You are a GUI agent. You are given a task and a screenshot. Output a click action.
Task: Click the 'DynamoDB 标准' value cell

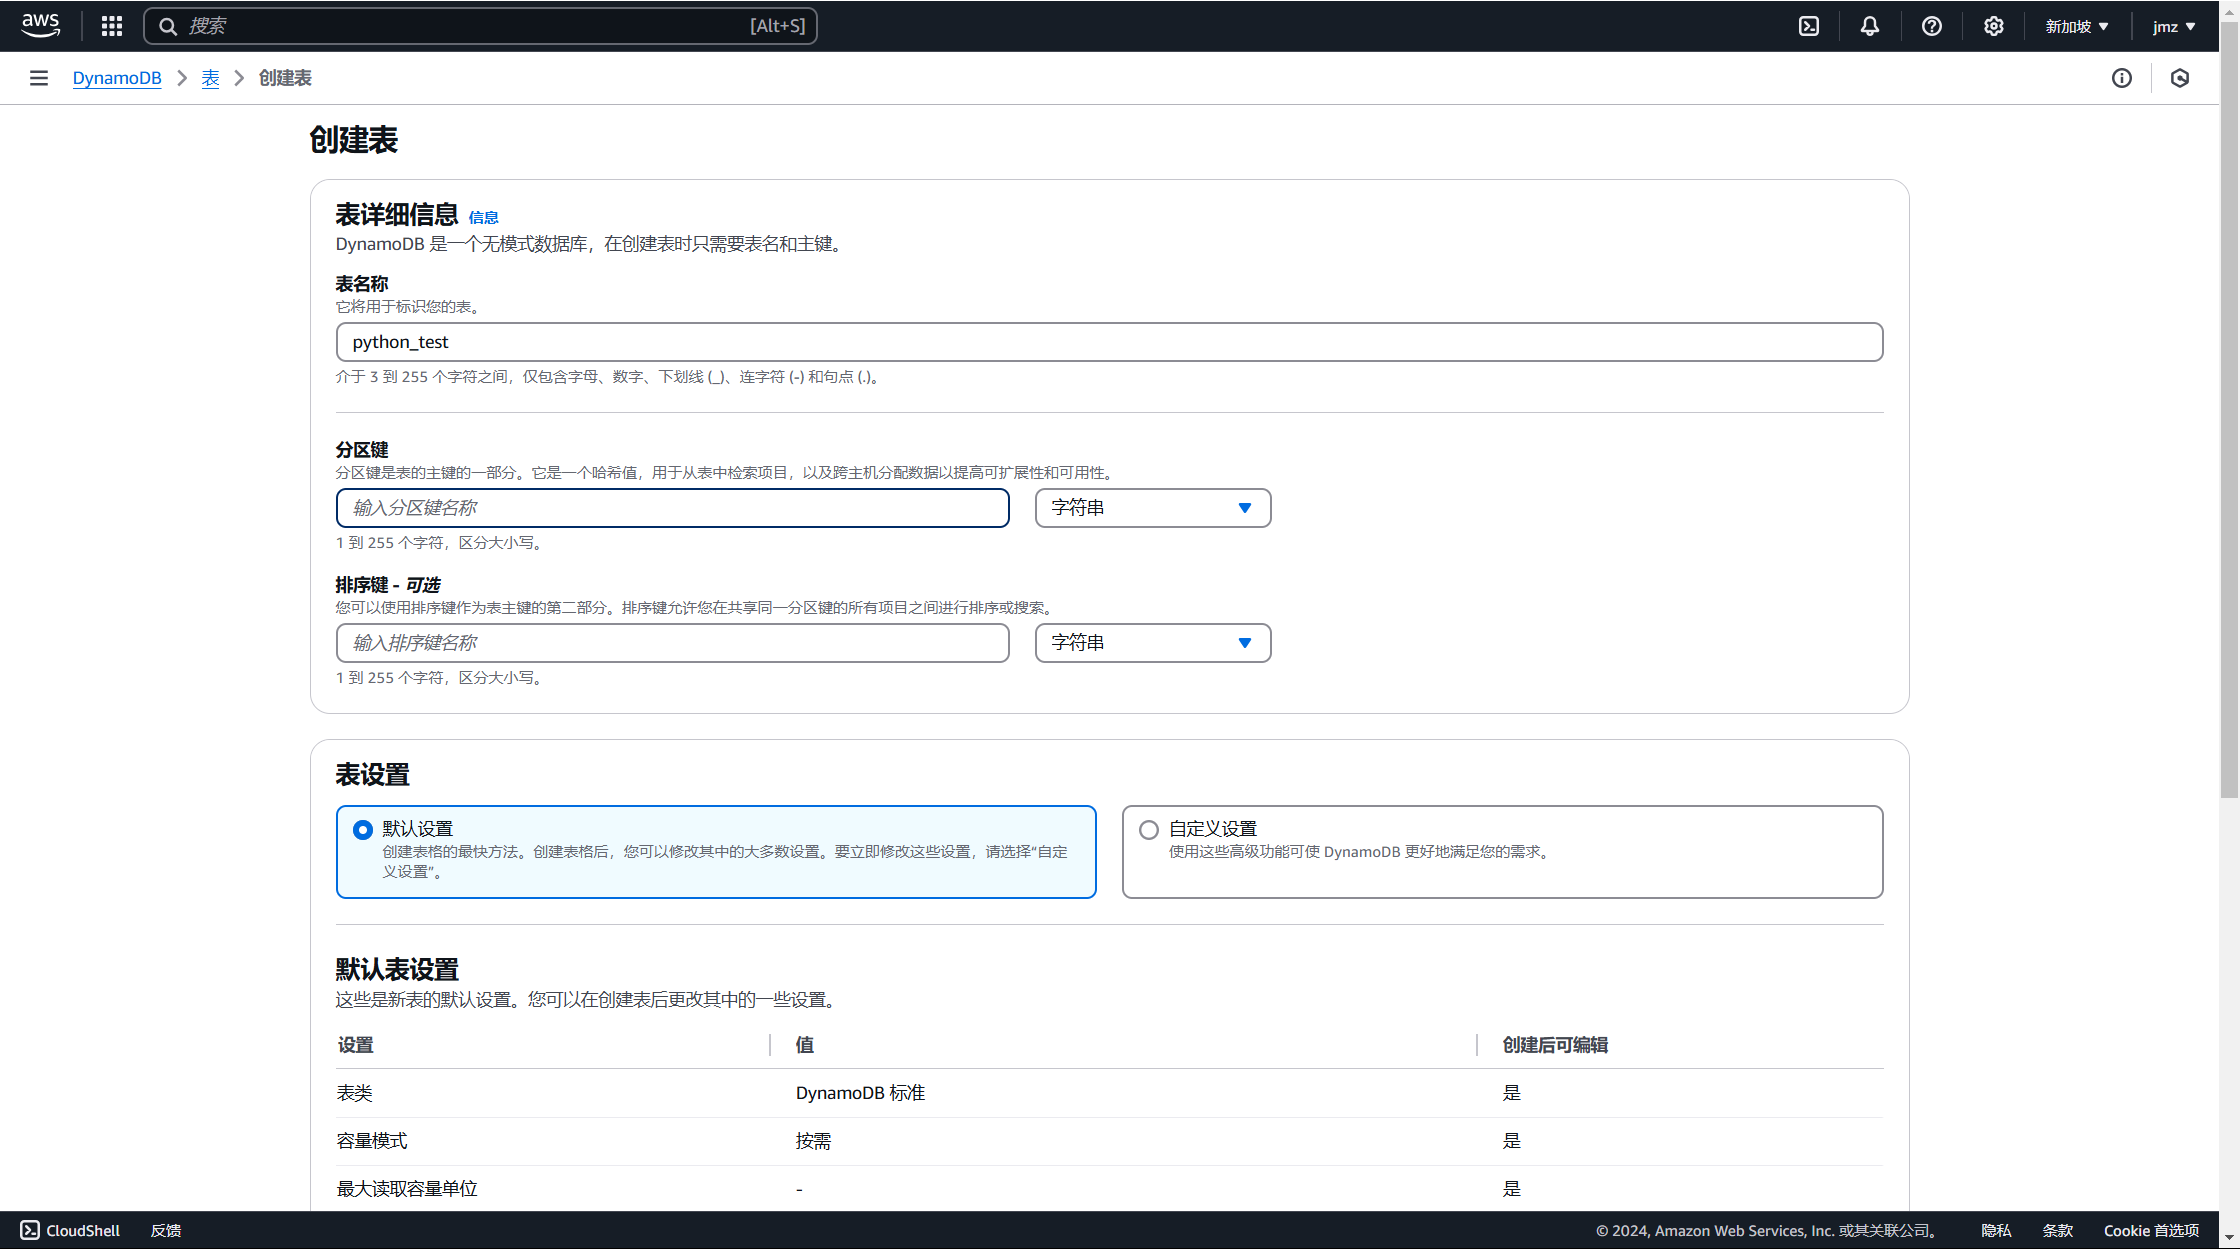[860, 1093]
